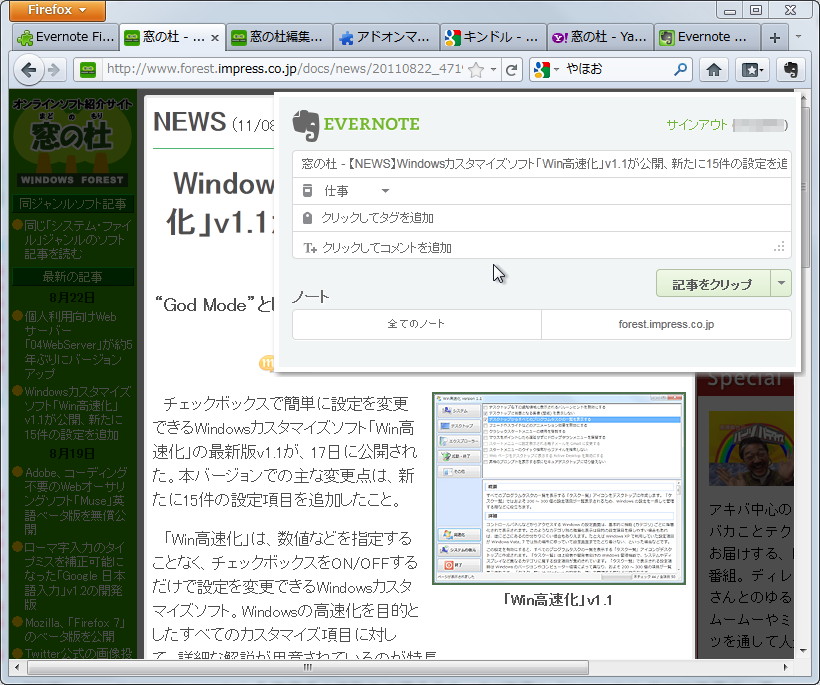This screenshot has height=685, width=820.
Task: Open a new tab with the plus icon
Action: 776,35
